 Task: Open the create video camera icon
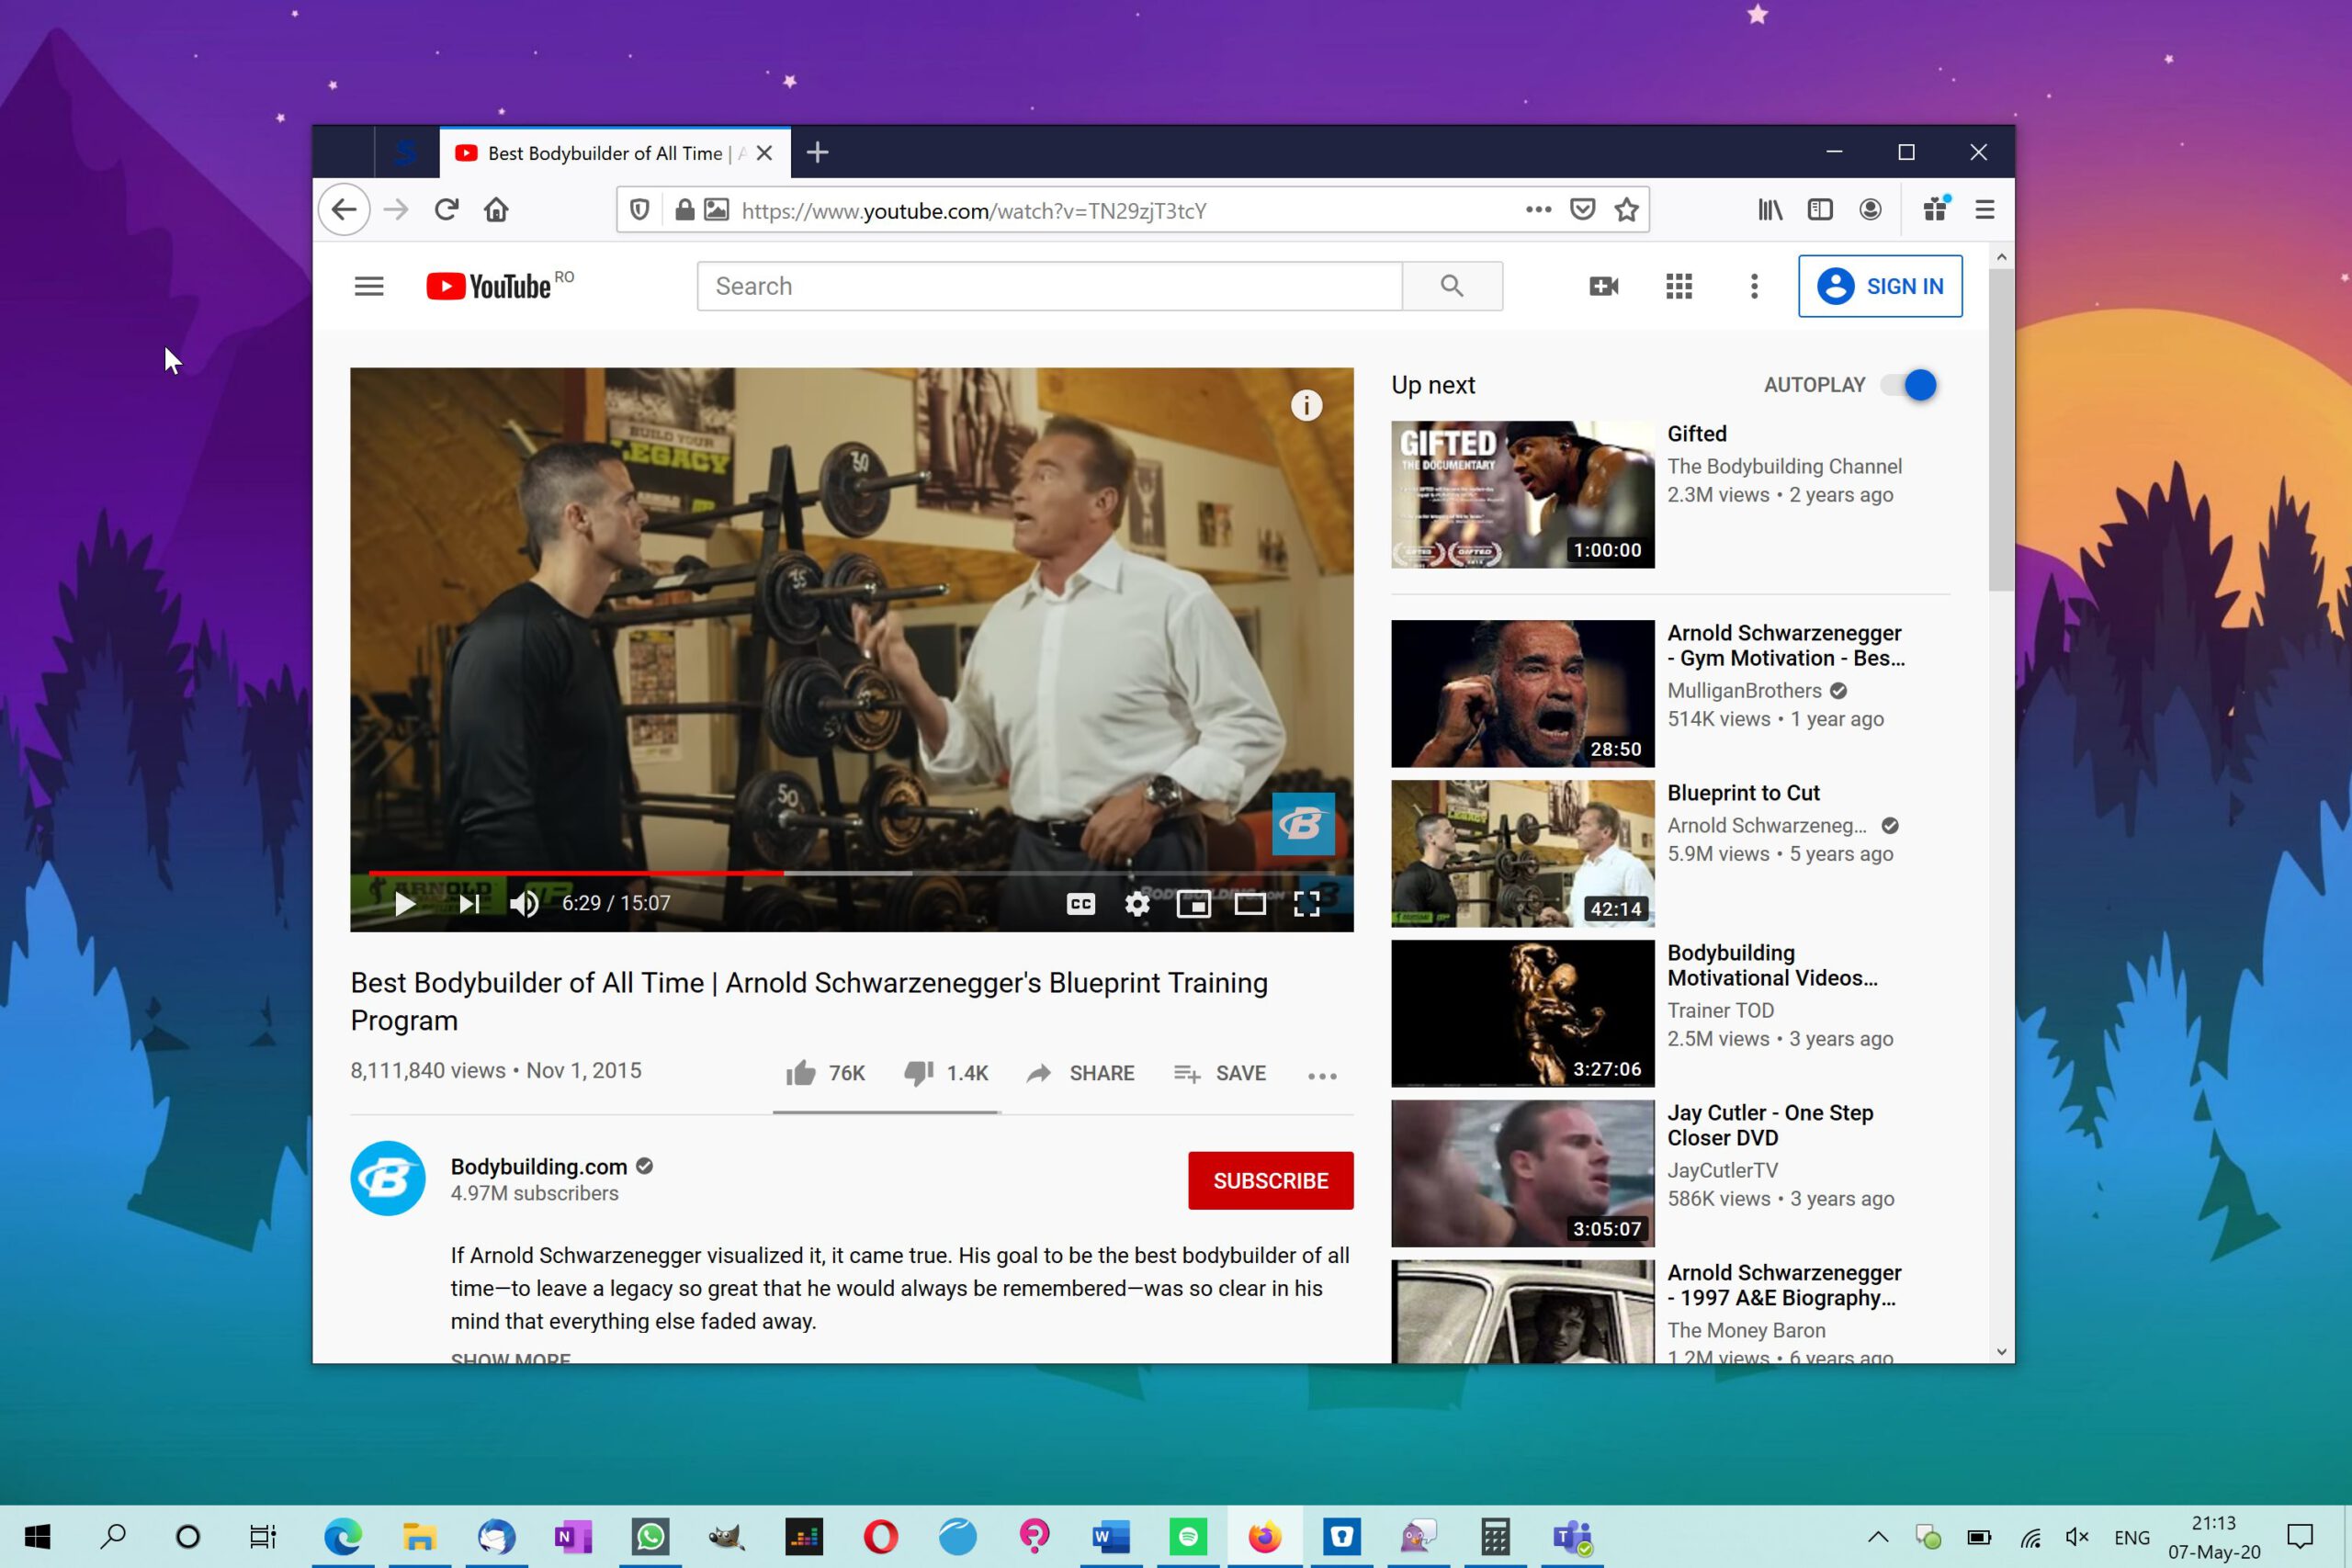[1603, 286]
